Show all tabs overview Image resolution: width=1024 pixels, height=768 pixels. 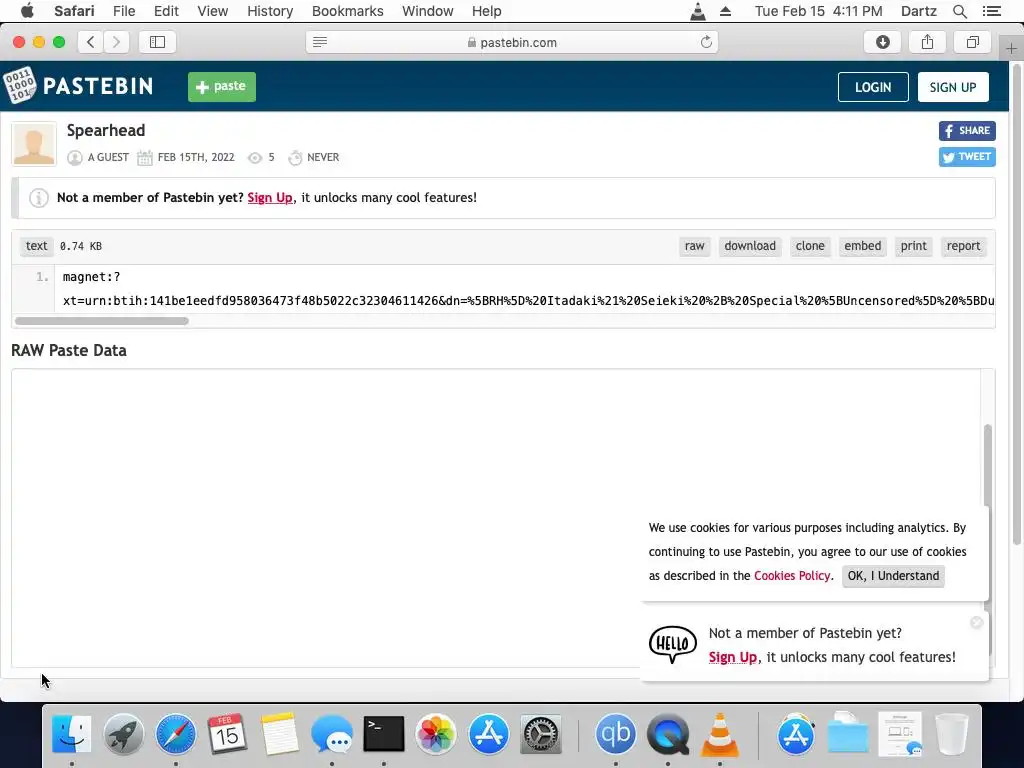tap(972, 42)
